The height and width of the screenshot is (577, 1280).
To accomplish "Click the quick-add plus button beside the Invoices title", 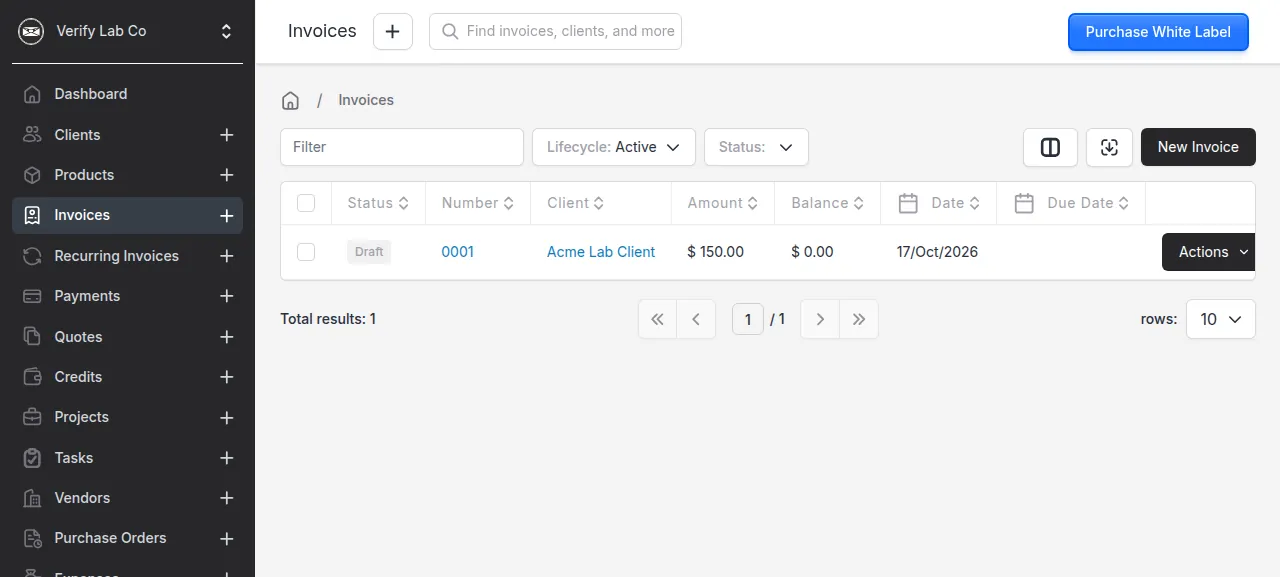I will 393,31.
